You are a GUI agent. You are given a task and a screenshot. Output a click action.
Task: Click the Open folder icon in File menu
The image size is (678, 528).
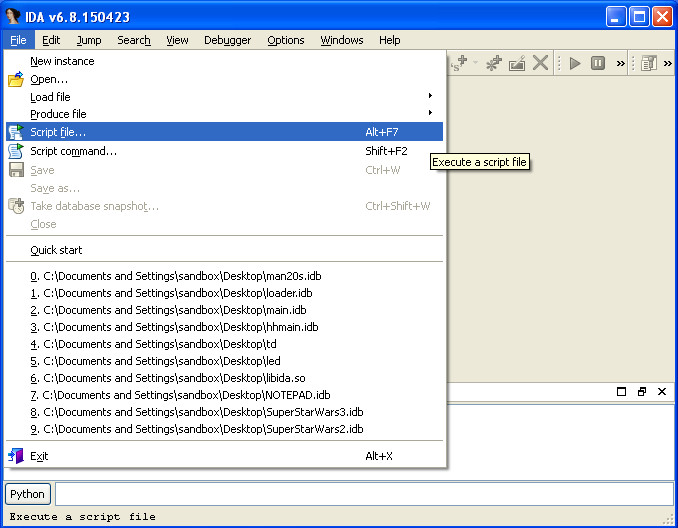click(16, 80)
